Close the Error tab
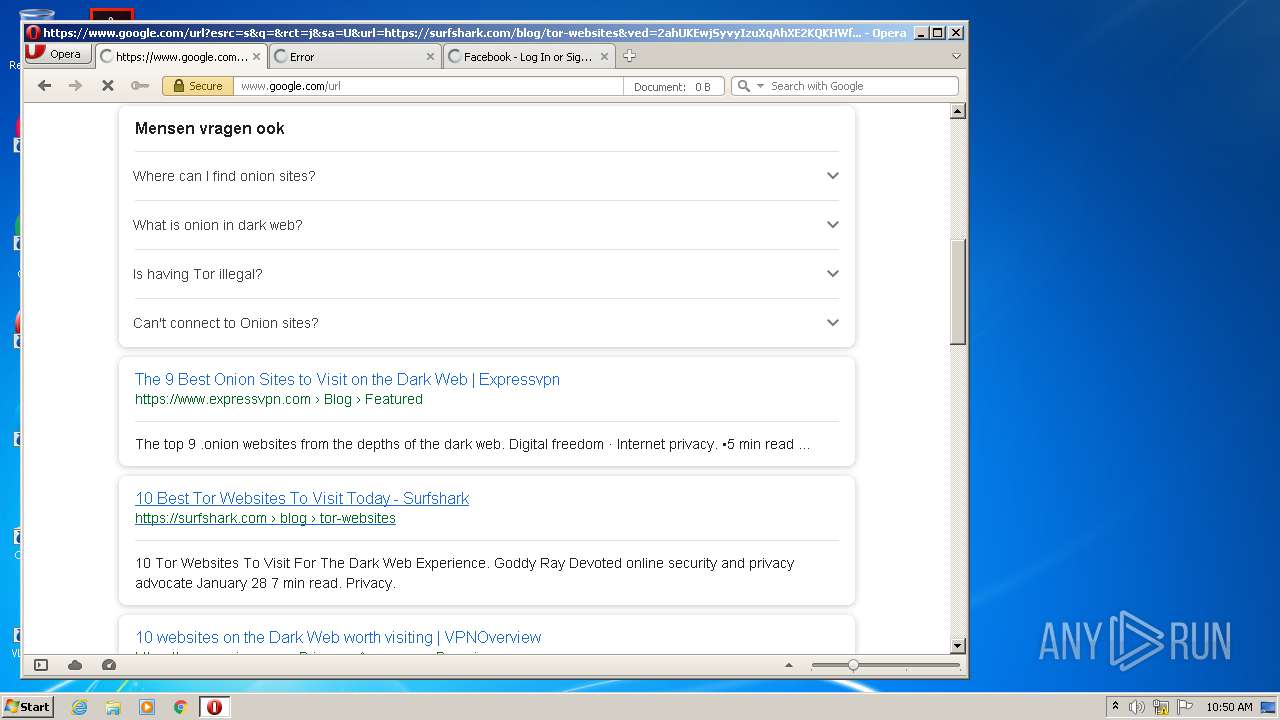1280x720 pixels. click(431, 57)
